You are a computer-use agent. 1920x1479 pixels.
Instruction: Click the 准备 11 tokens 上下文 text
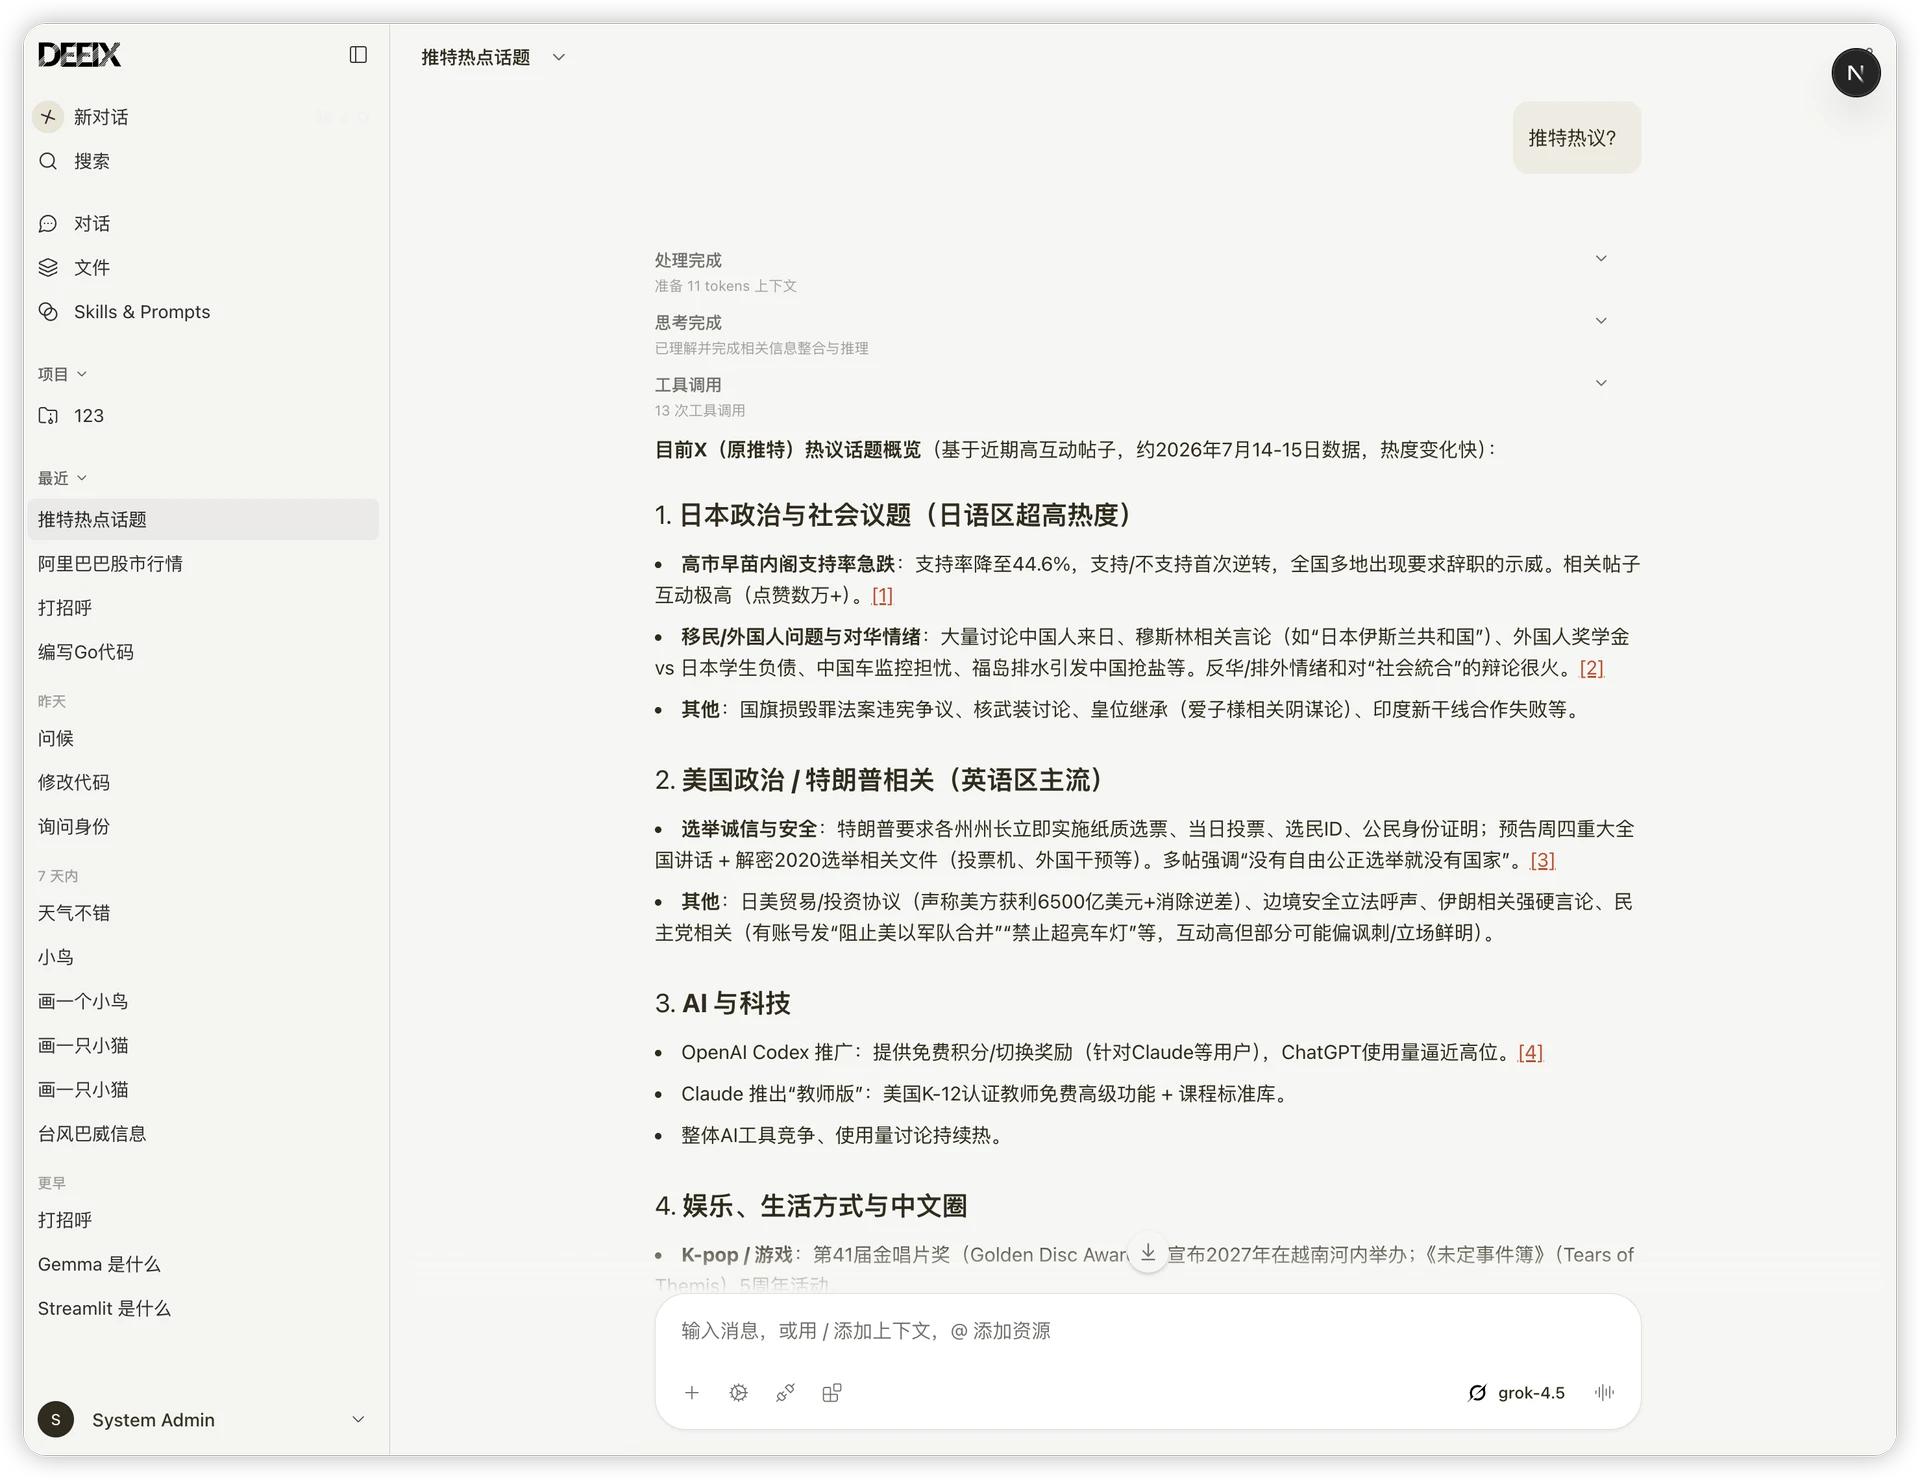[726, 286]
